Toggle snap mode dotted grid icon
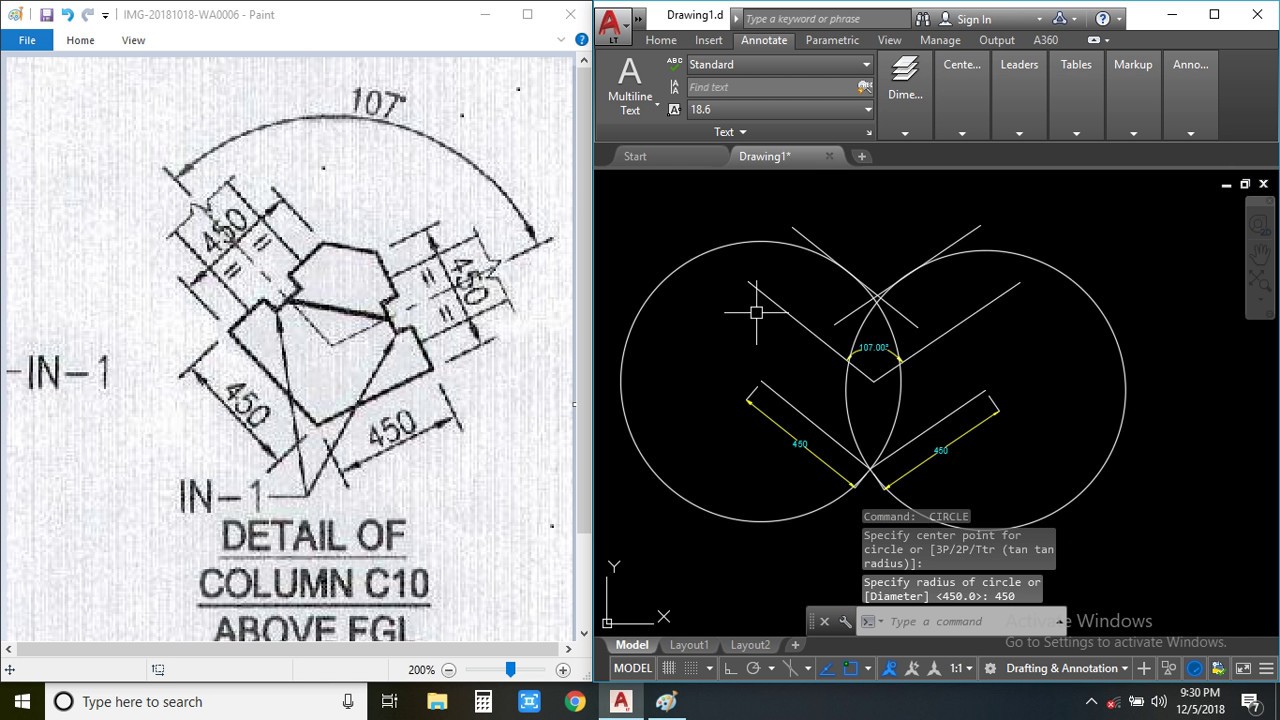This screenshot has width=1280, height=720. pos(691,669)
